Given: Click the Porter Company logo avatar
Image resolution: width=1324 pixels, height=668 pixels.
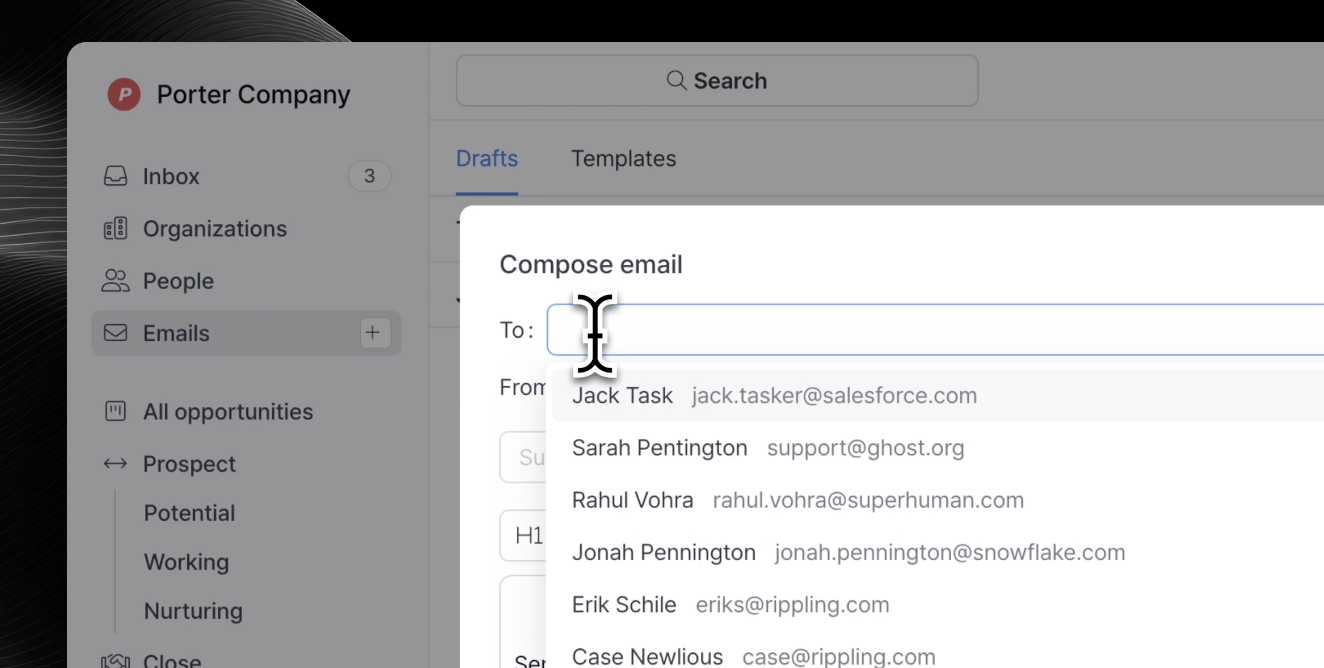Looking at the screenshot, I should click(124, 94).
